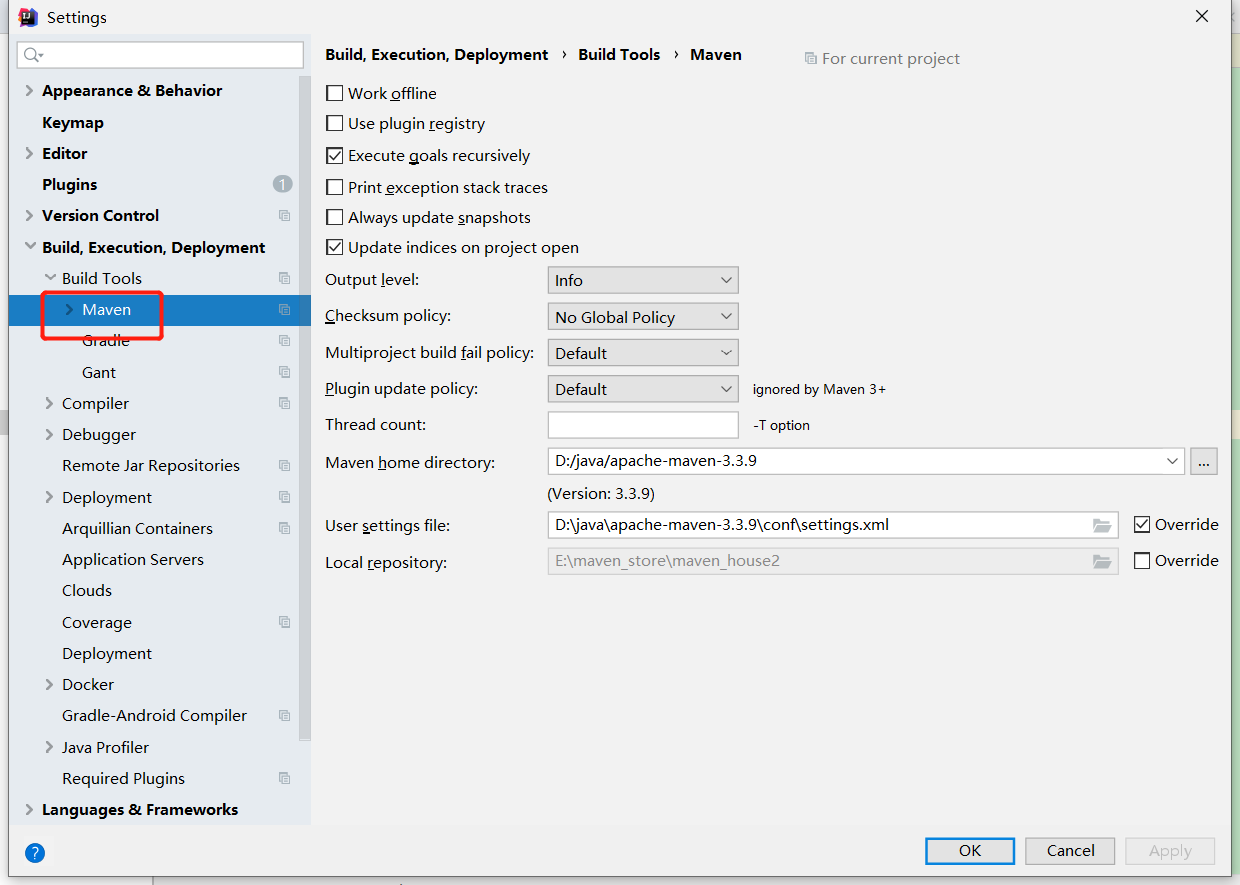
Task: Click project-level icon beside Remote Jar Repositories
Action: (x=285, y=466)
